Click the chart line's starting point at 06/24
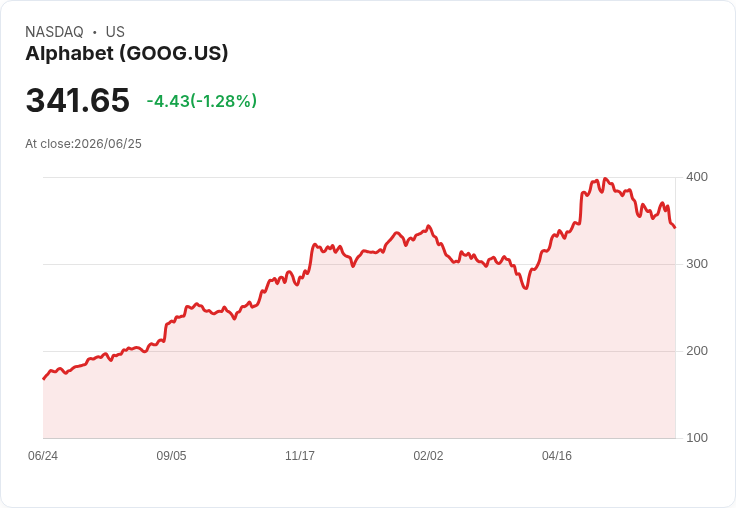Viewport: 736px width, 508px height. click(x=44, y=378)
